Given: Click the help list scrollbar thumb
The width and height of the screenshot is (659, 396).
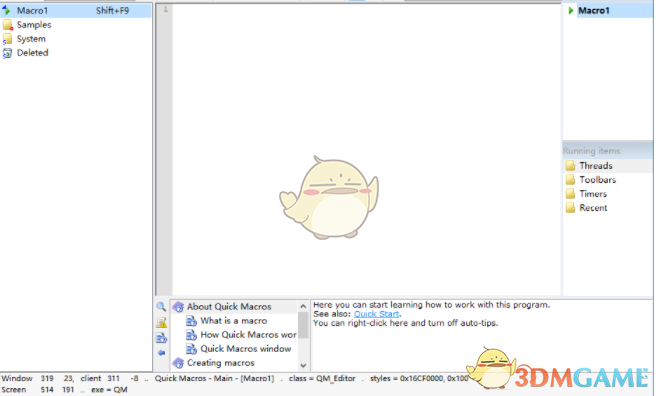Looking at the screenshot, I should point(303,325).
